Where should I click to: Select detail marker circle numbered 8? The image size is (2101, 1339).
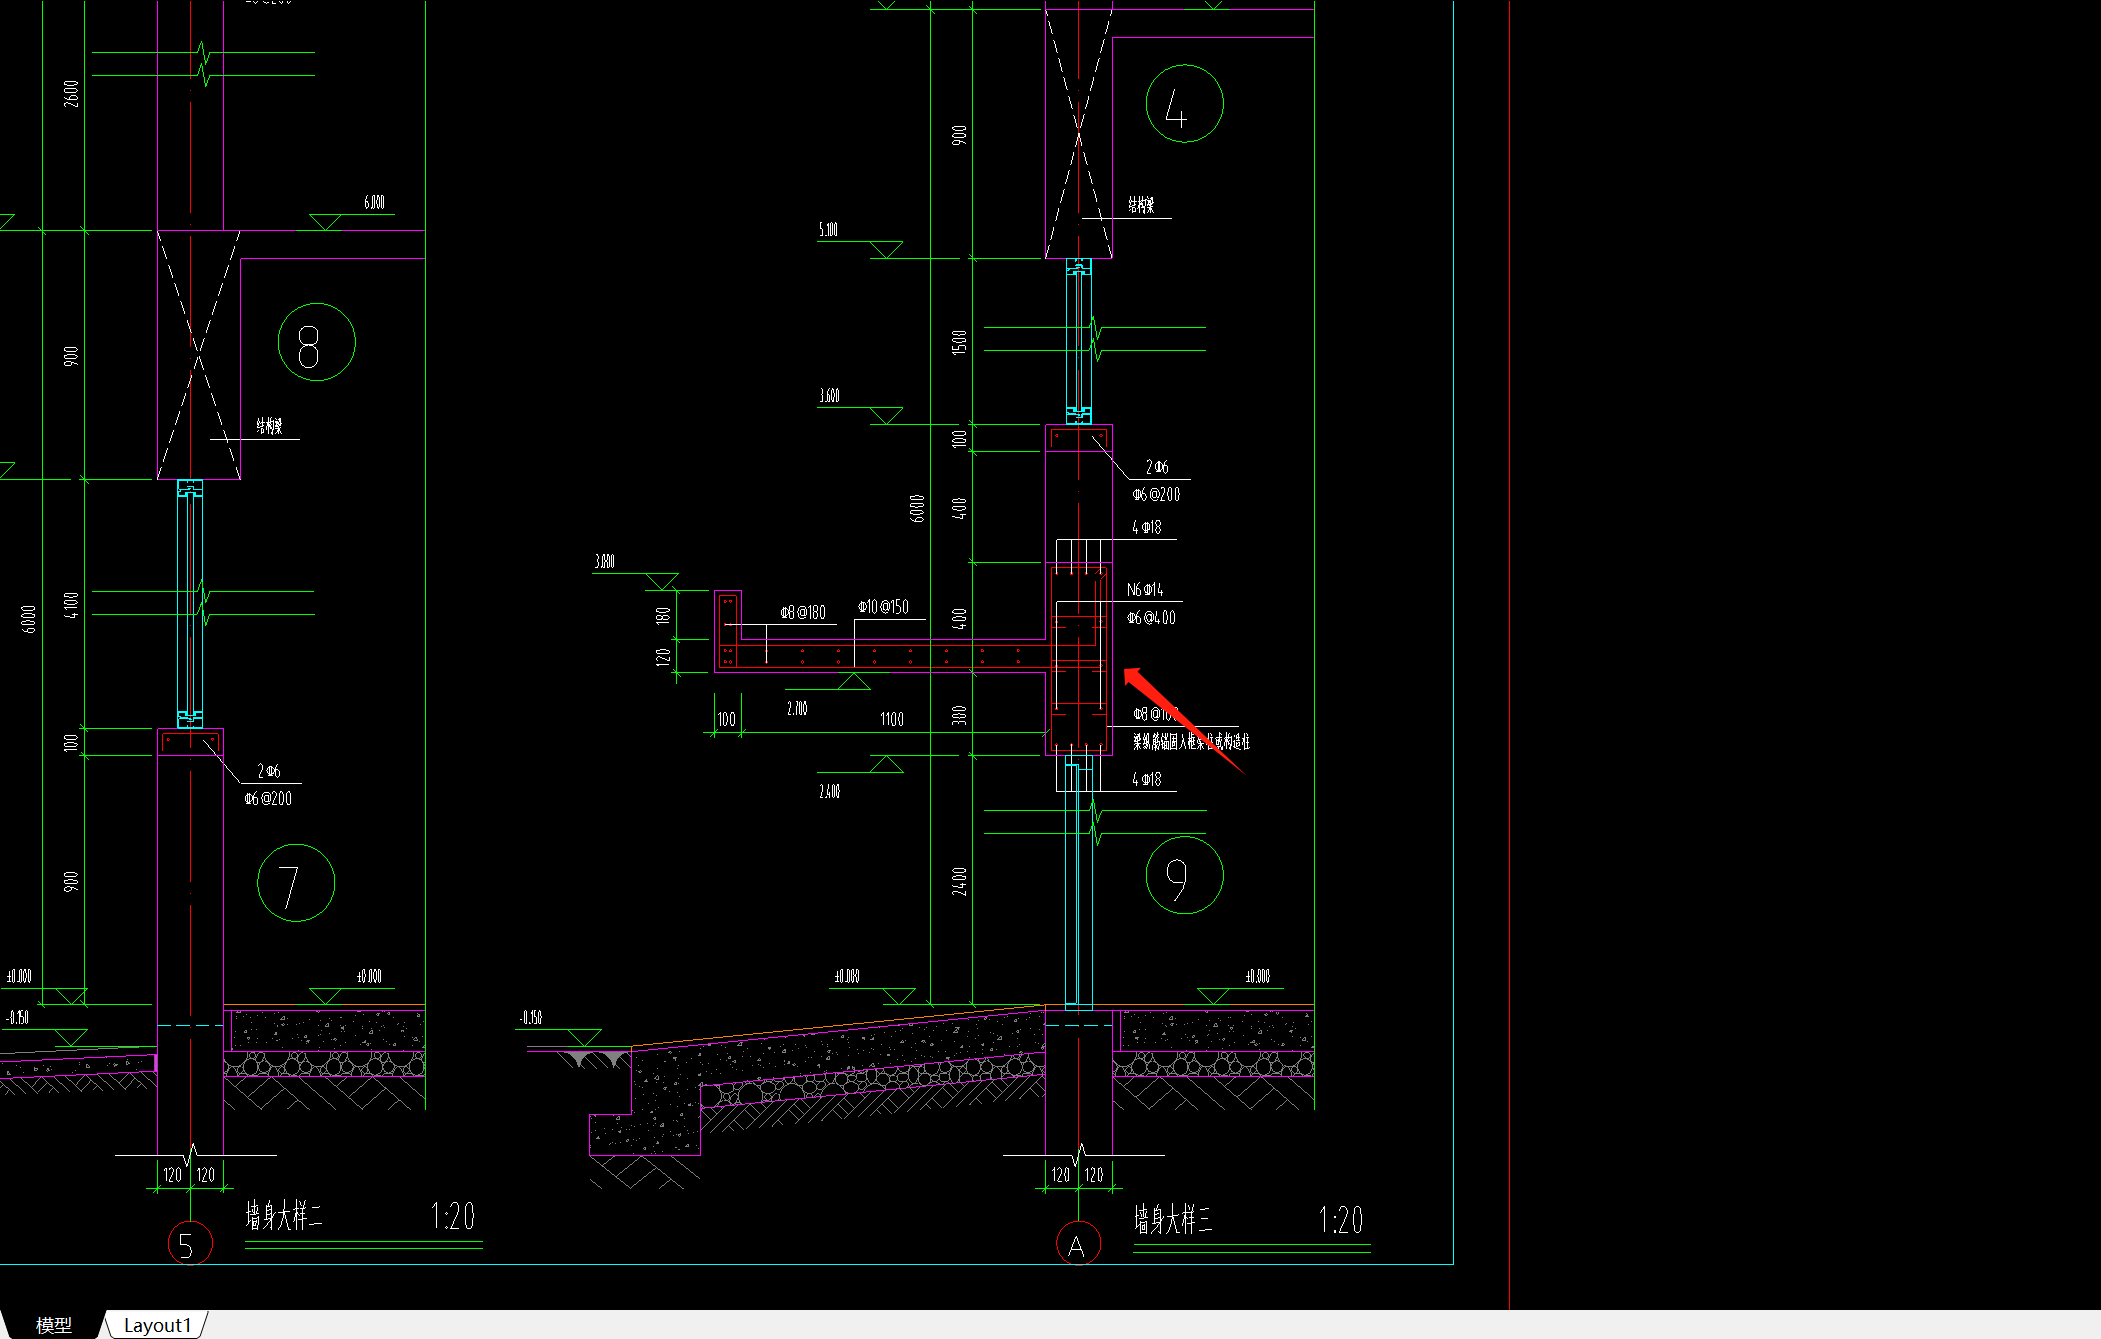coord(316,342)
